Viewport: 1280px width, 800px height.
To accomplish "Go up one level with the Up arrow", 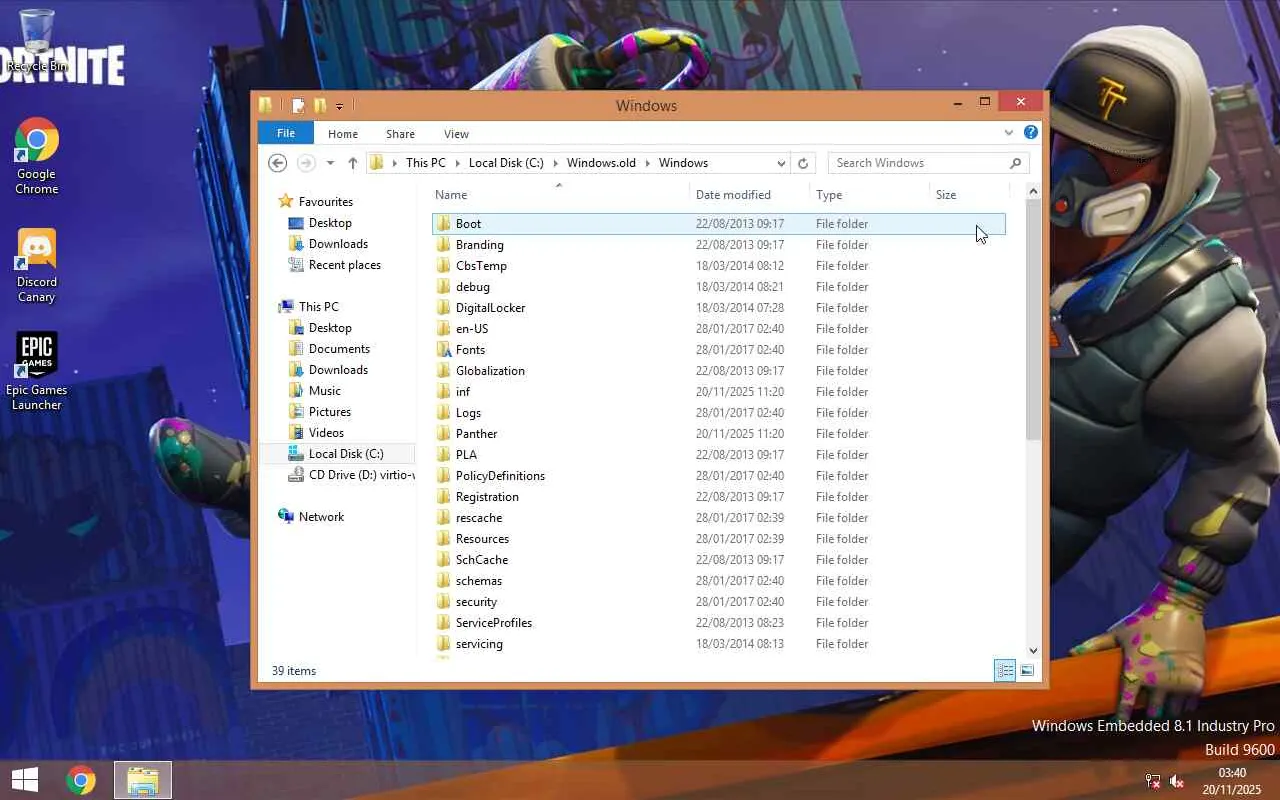I will (352, 163).
